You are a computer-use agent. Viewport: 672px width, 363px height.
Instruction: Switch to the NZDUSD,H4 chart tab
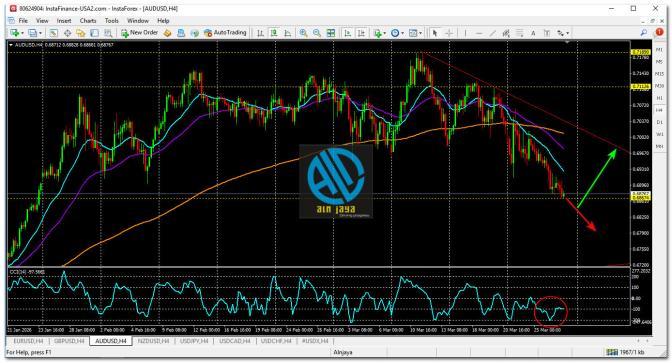[153, 341]
